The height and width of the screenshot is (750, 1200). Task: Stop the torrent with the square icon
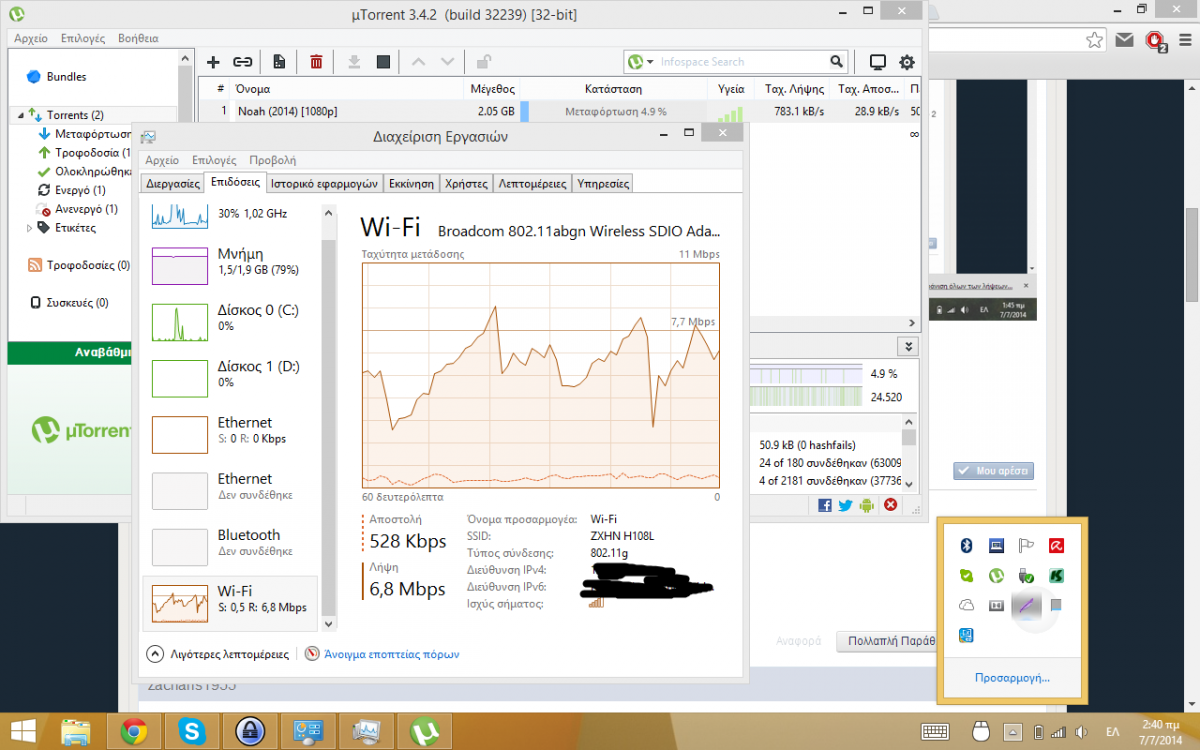coord(382,62)
